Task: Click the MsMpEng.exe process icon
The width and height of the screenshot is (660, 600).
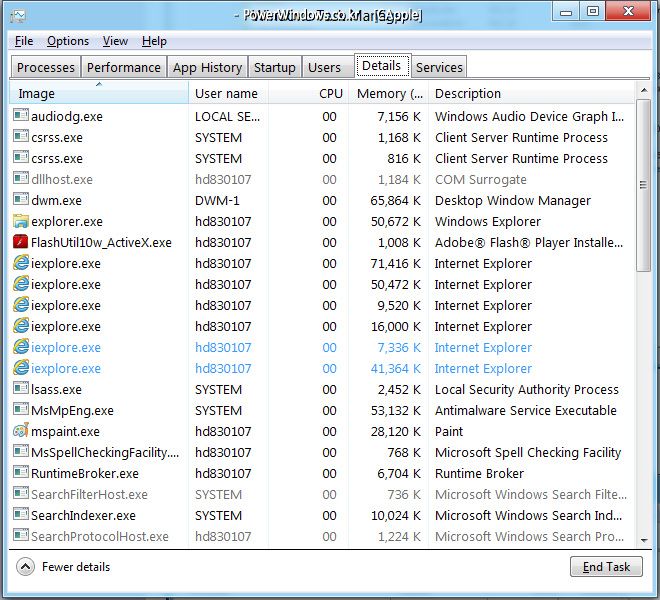Action: 21,409
